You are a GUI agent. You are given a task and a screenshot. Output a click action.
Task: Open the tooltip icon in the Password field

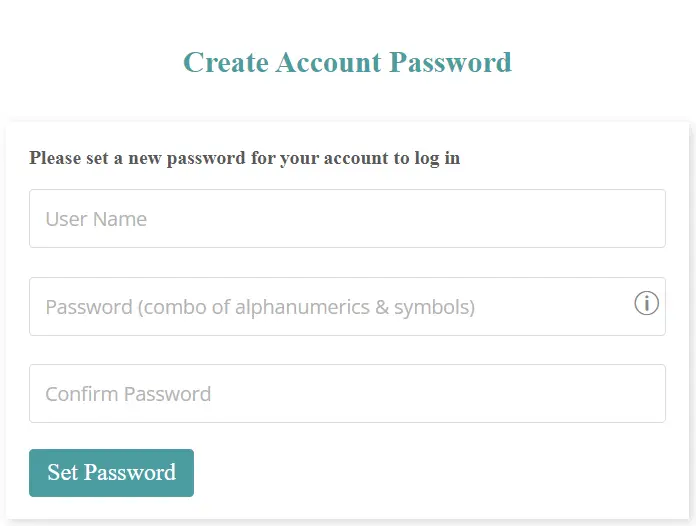point(646,303)
